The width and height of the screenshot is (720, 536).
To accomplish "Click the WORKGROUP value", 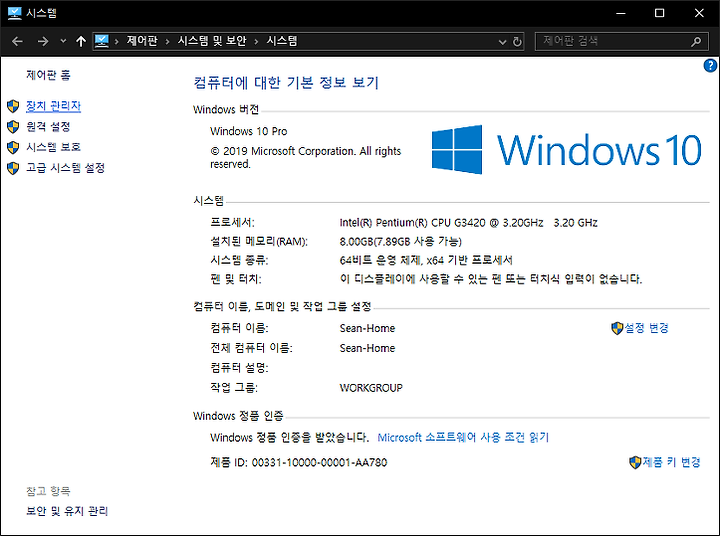I will [x=371, y=388].
